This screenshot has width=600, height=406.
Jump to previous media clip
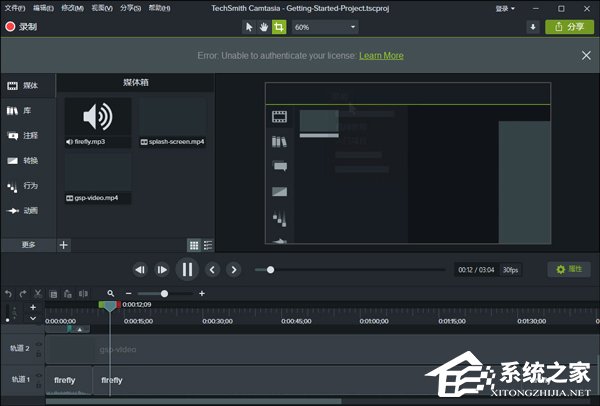coord(212,270)
